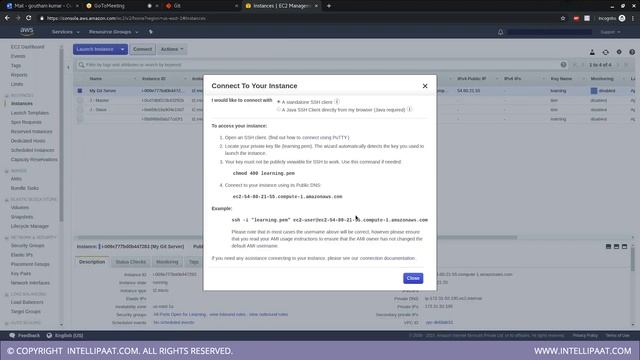Open the notifications bell icon
Viewport: 640px width, 360px height.
pos(500,32)
